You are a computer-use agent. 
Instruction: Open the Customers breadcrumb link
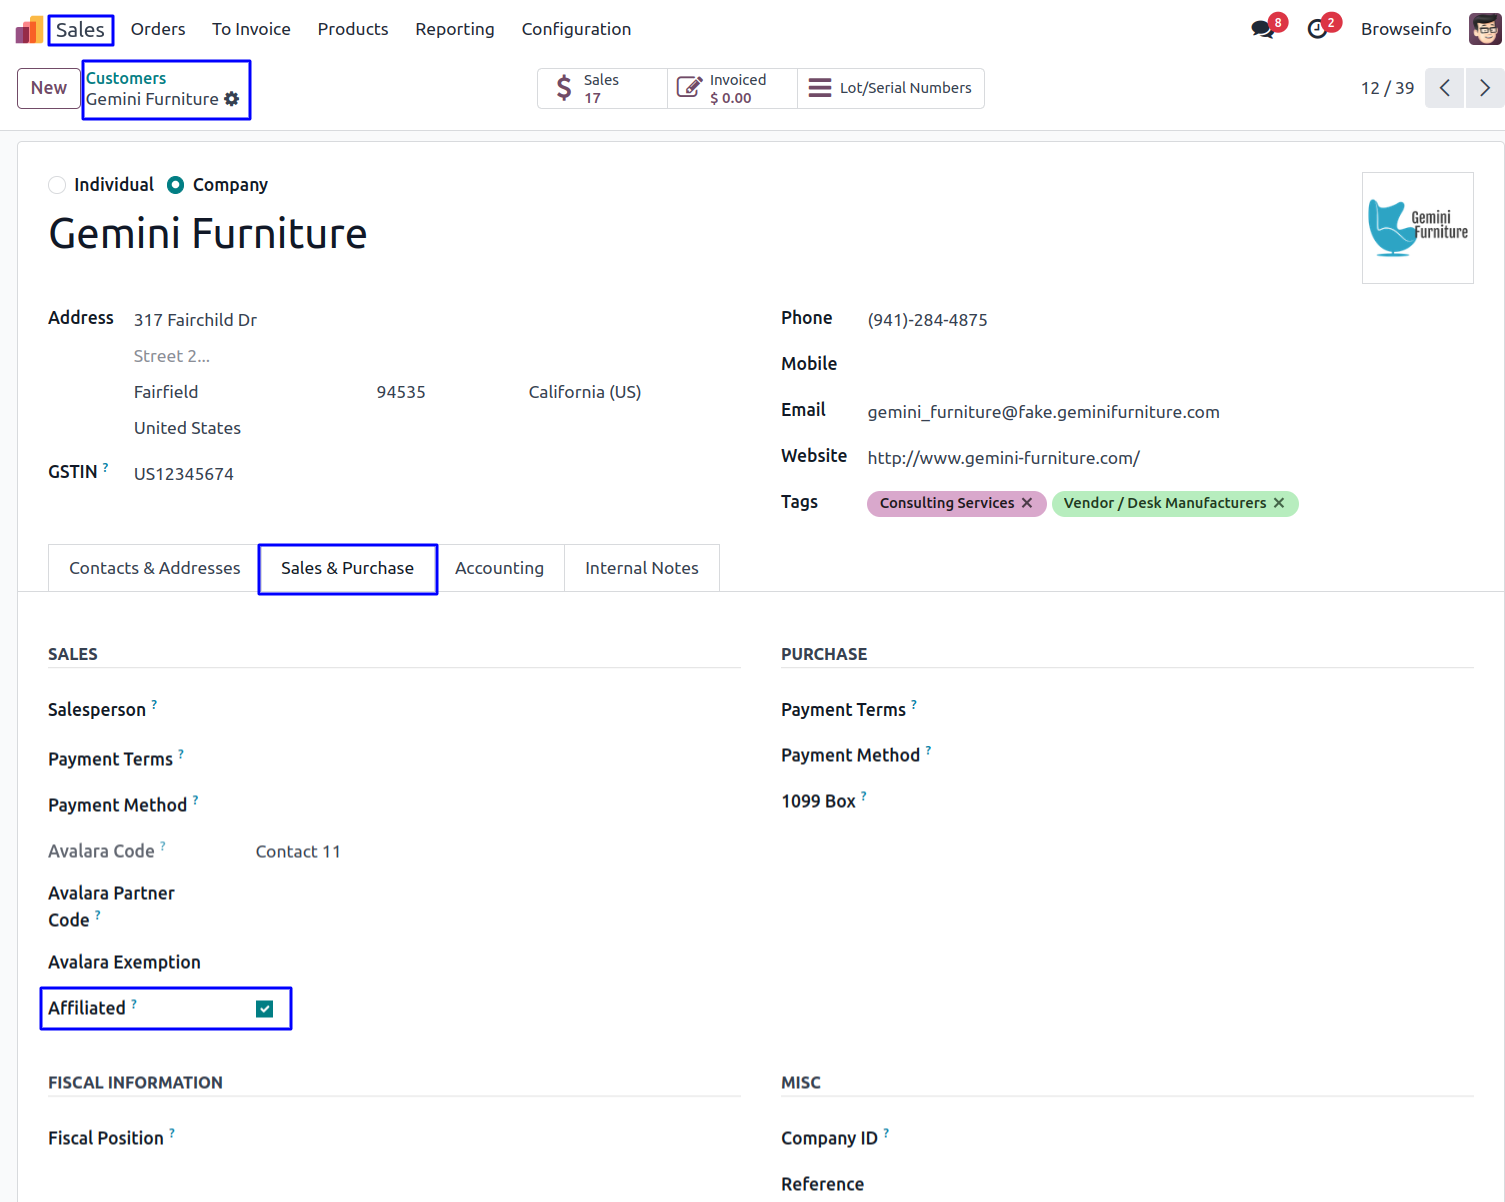click(126, 78)
